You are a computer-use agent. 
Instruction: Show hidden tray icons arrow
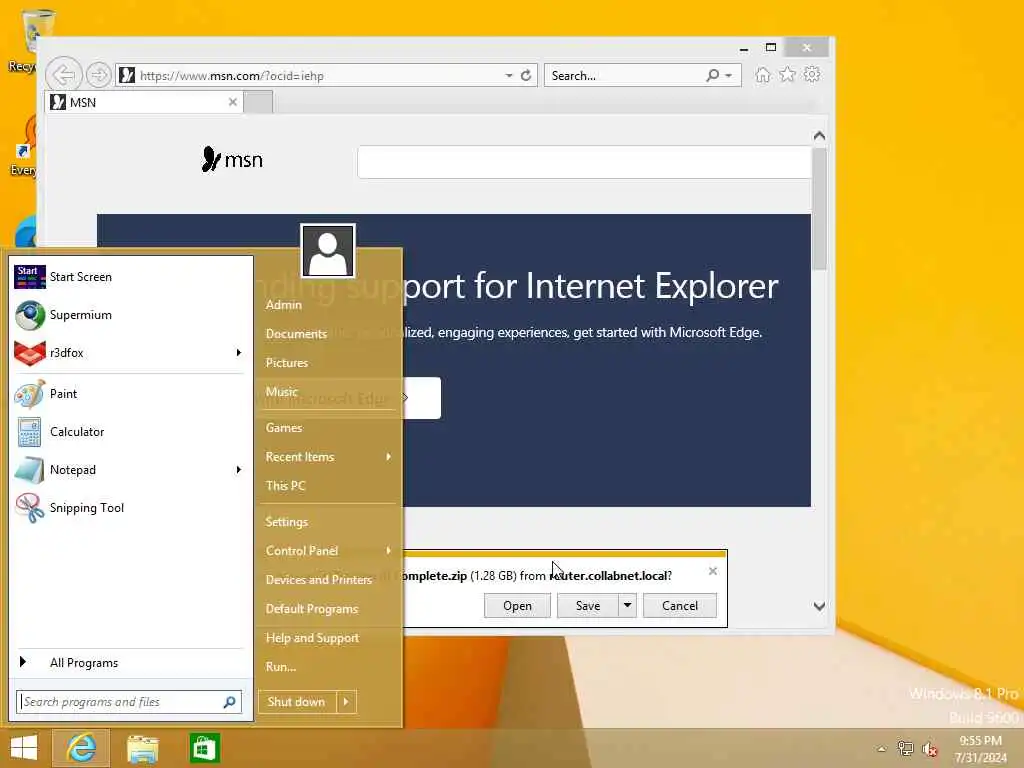coord(882,749)
